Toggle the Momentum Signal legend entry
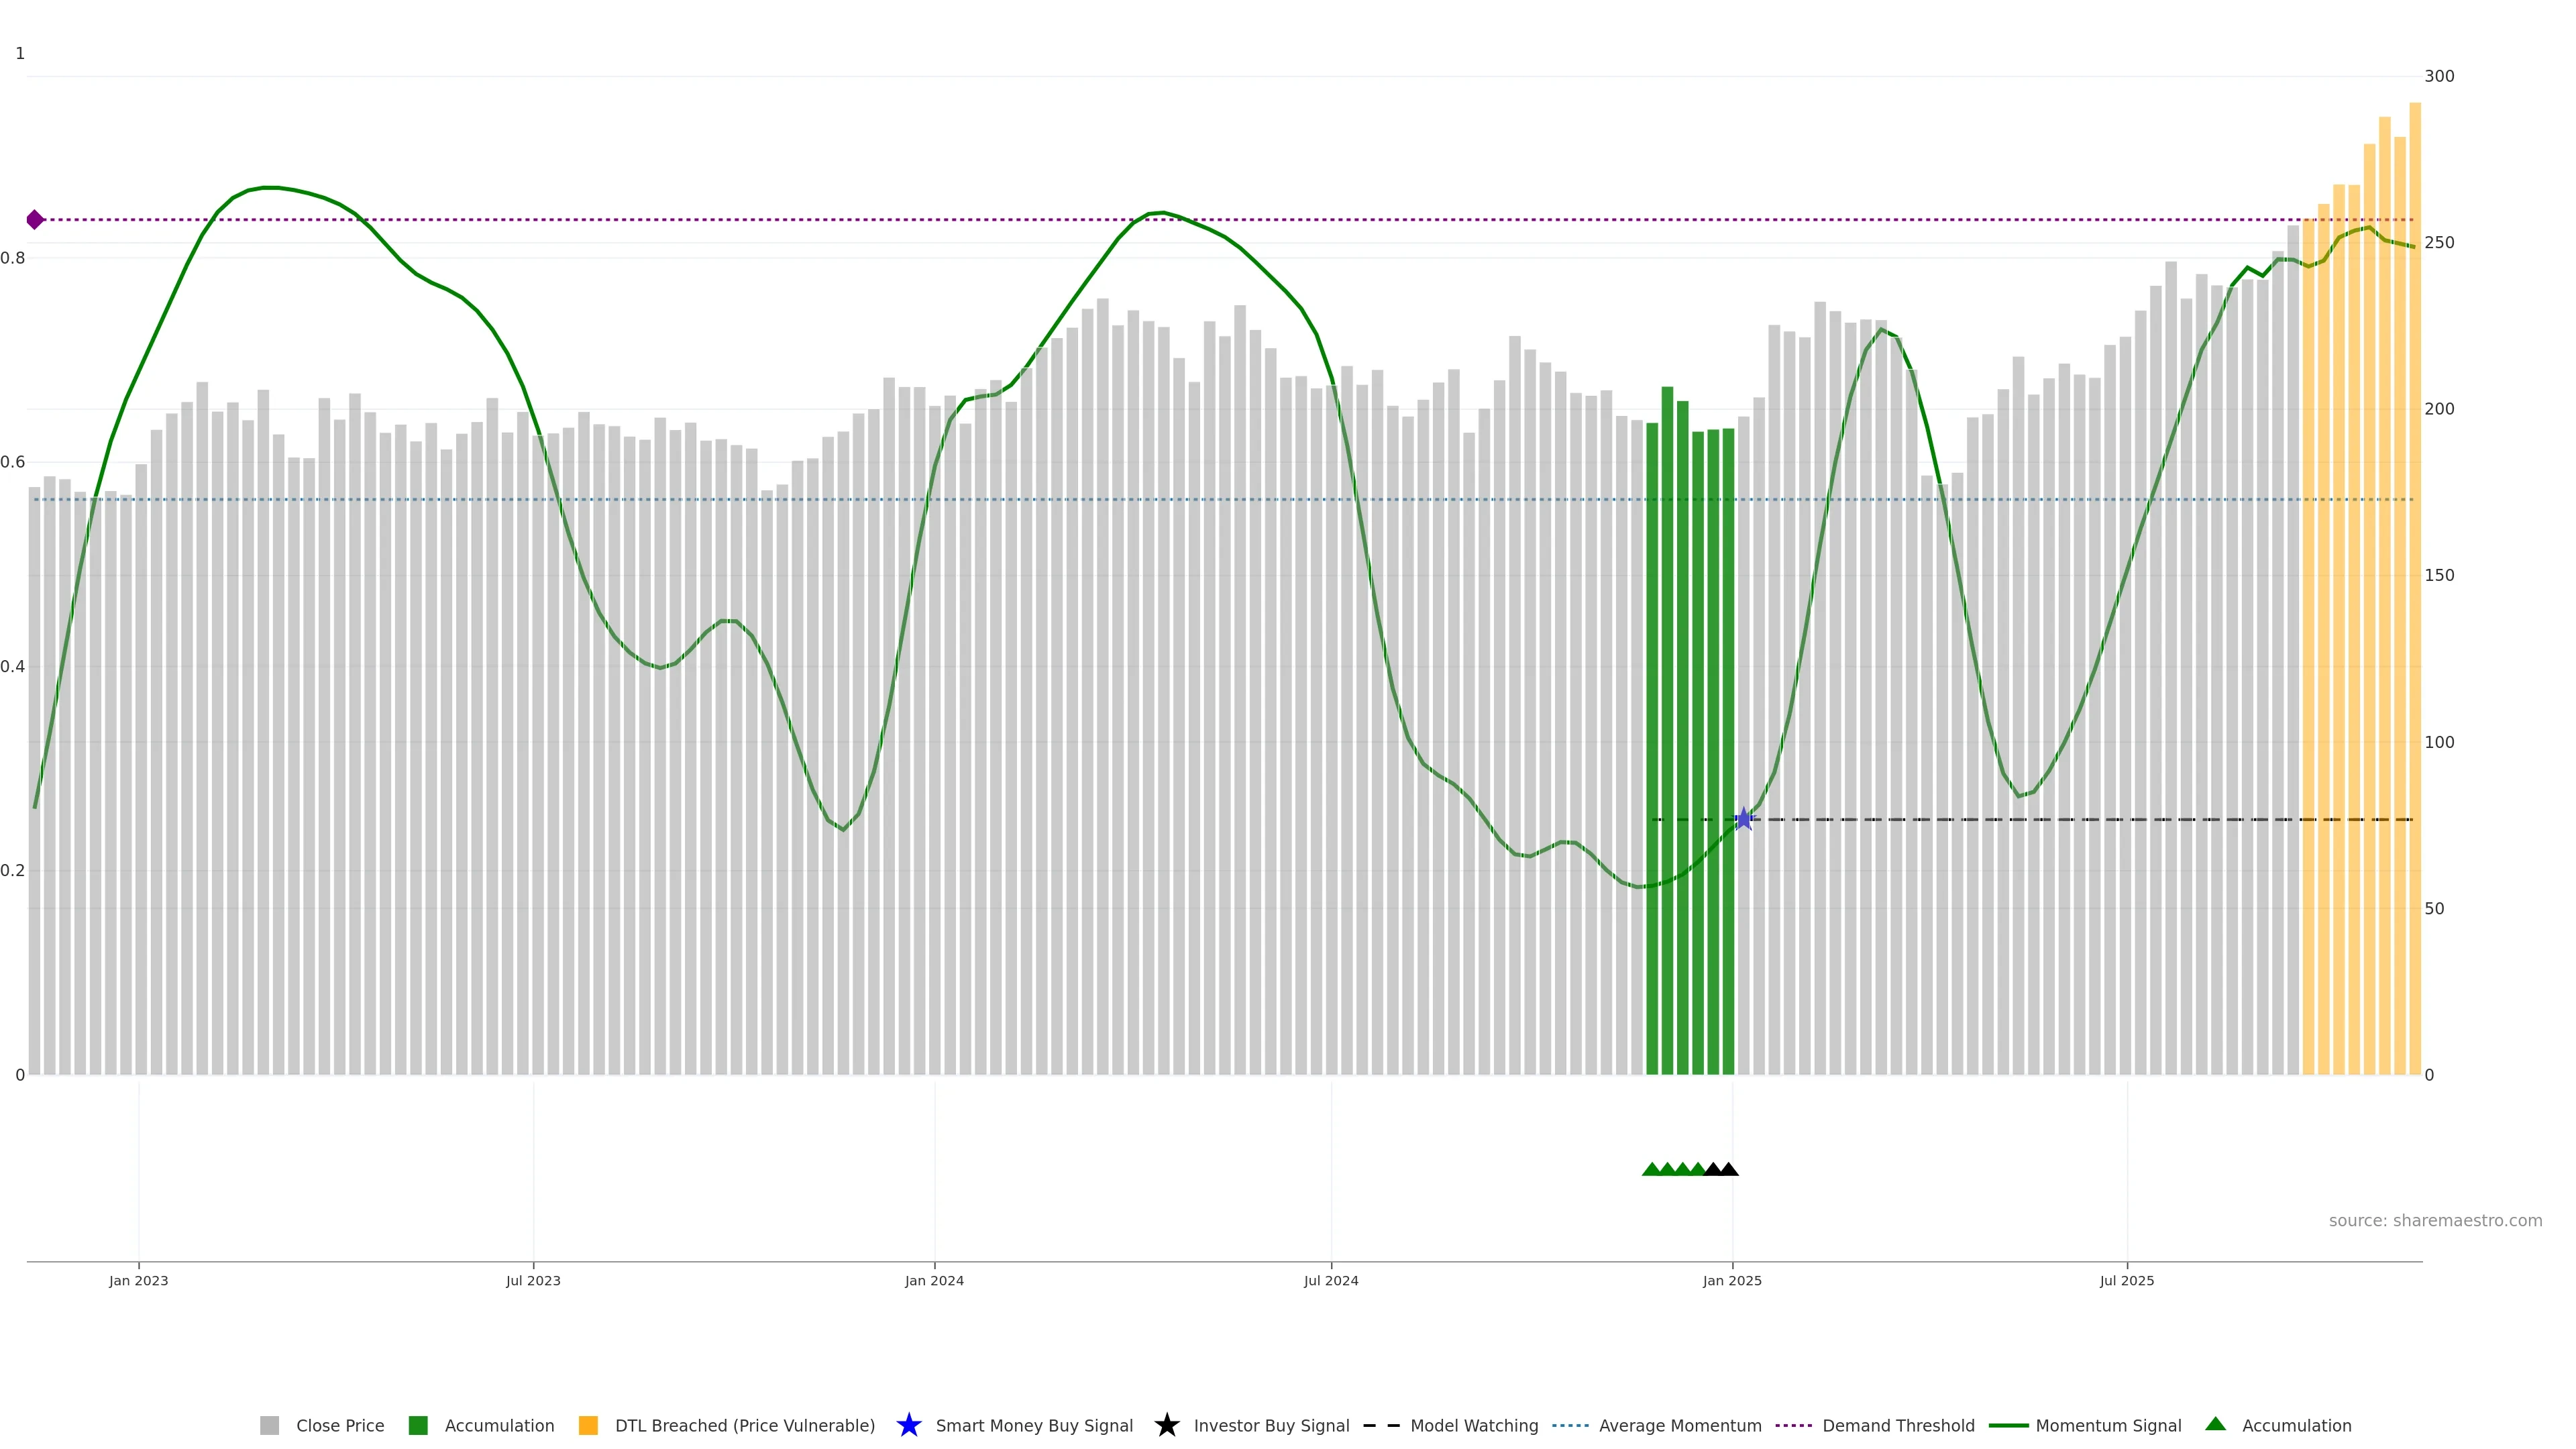This screenshot has height=1449, width=2576. click(x=2108, y=1426)
